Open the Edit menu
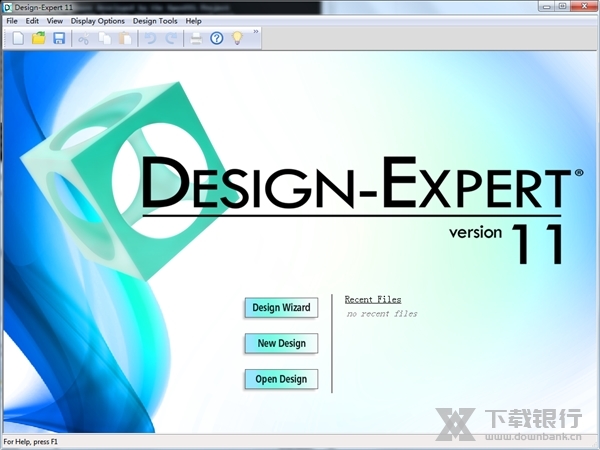This screenshot has height=450, width=600. click(32, 21)
